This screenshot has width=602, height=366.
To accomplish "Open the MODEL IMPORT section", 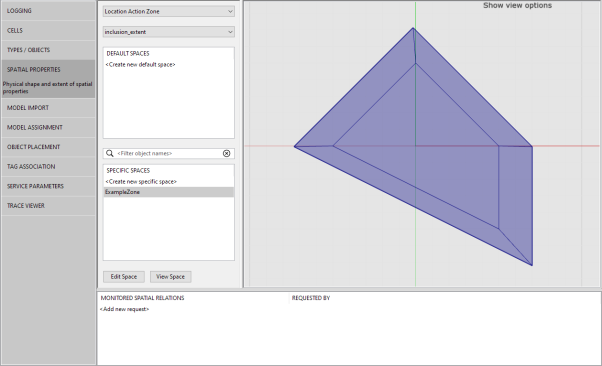I will (48, 108).
